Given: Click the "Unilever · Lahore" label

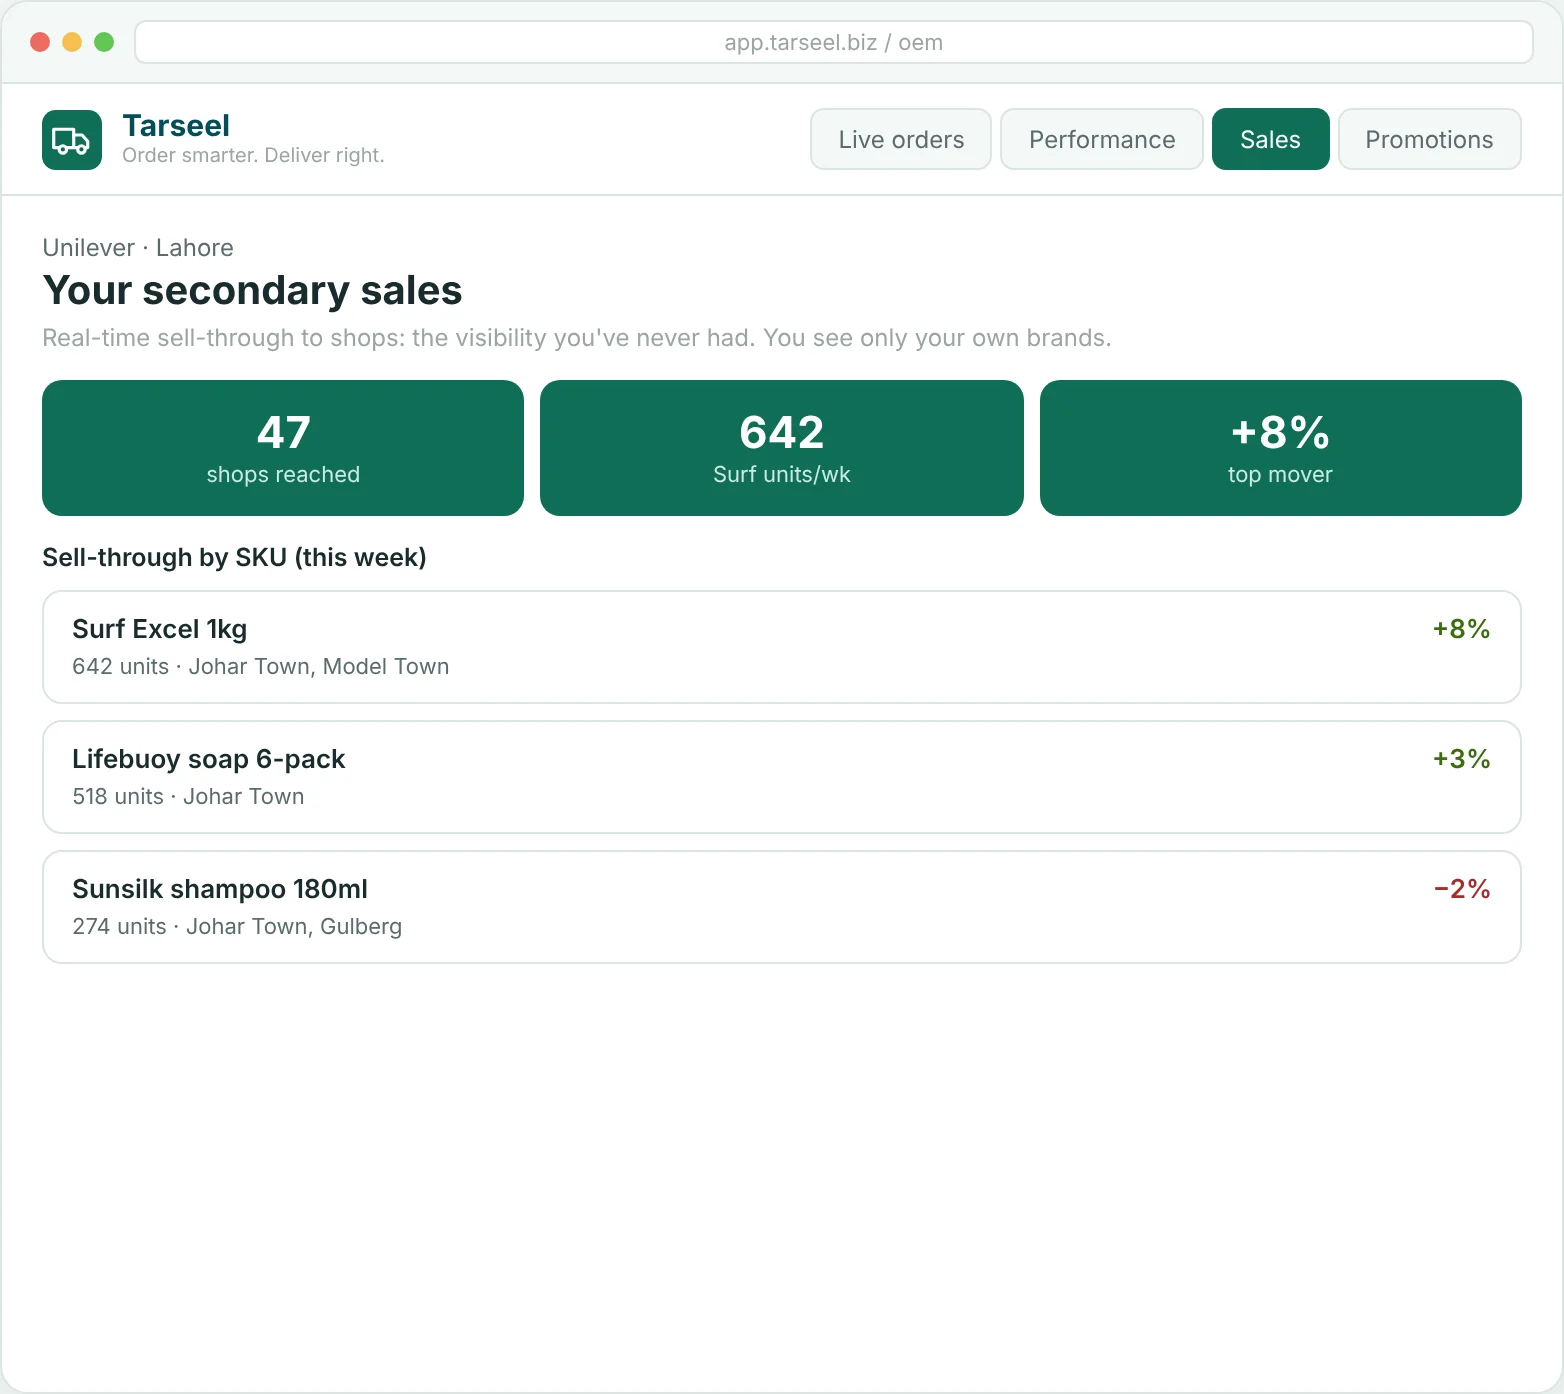Looking at the screenshot, I should pos(138,248).
